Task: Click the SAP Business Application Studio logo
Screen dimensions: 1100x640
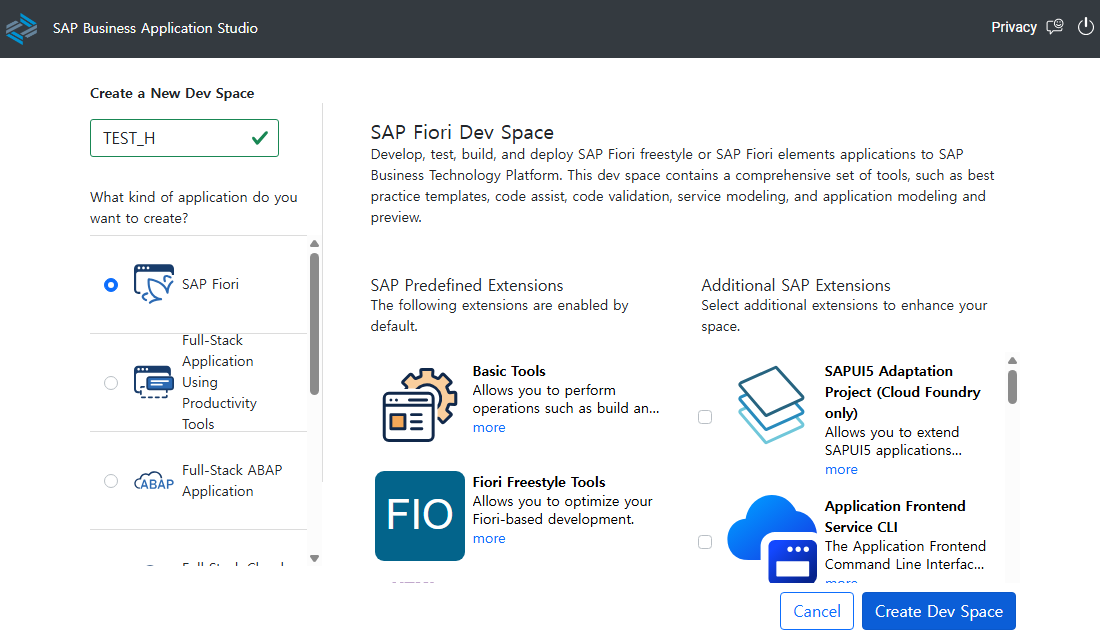Action: [21, 28]
